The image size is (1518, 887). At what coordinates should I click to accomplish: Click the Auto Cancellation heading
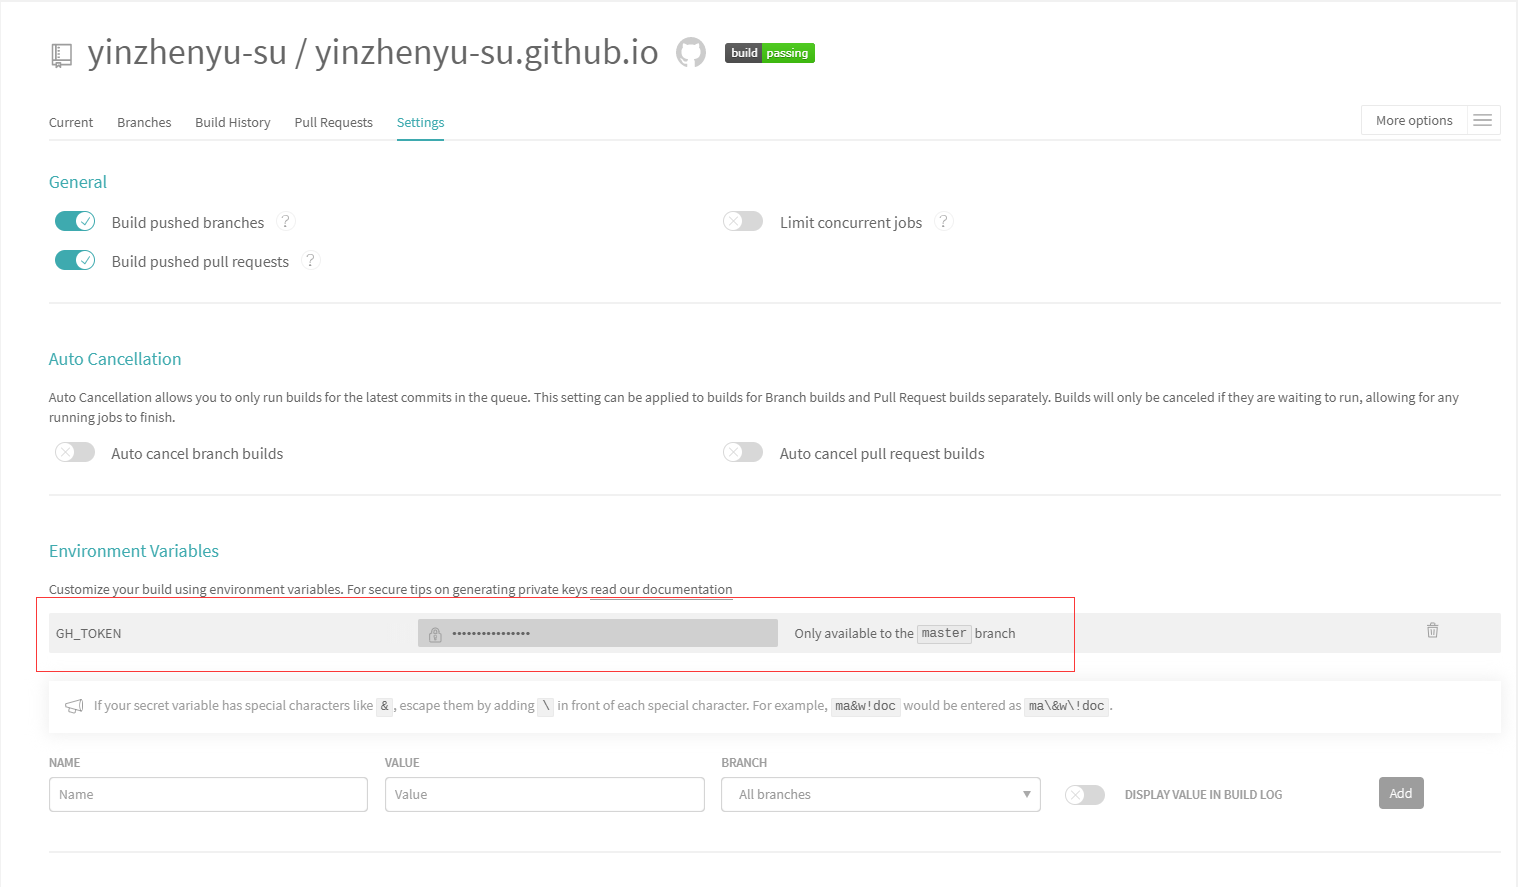[115, 359]
